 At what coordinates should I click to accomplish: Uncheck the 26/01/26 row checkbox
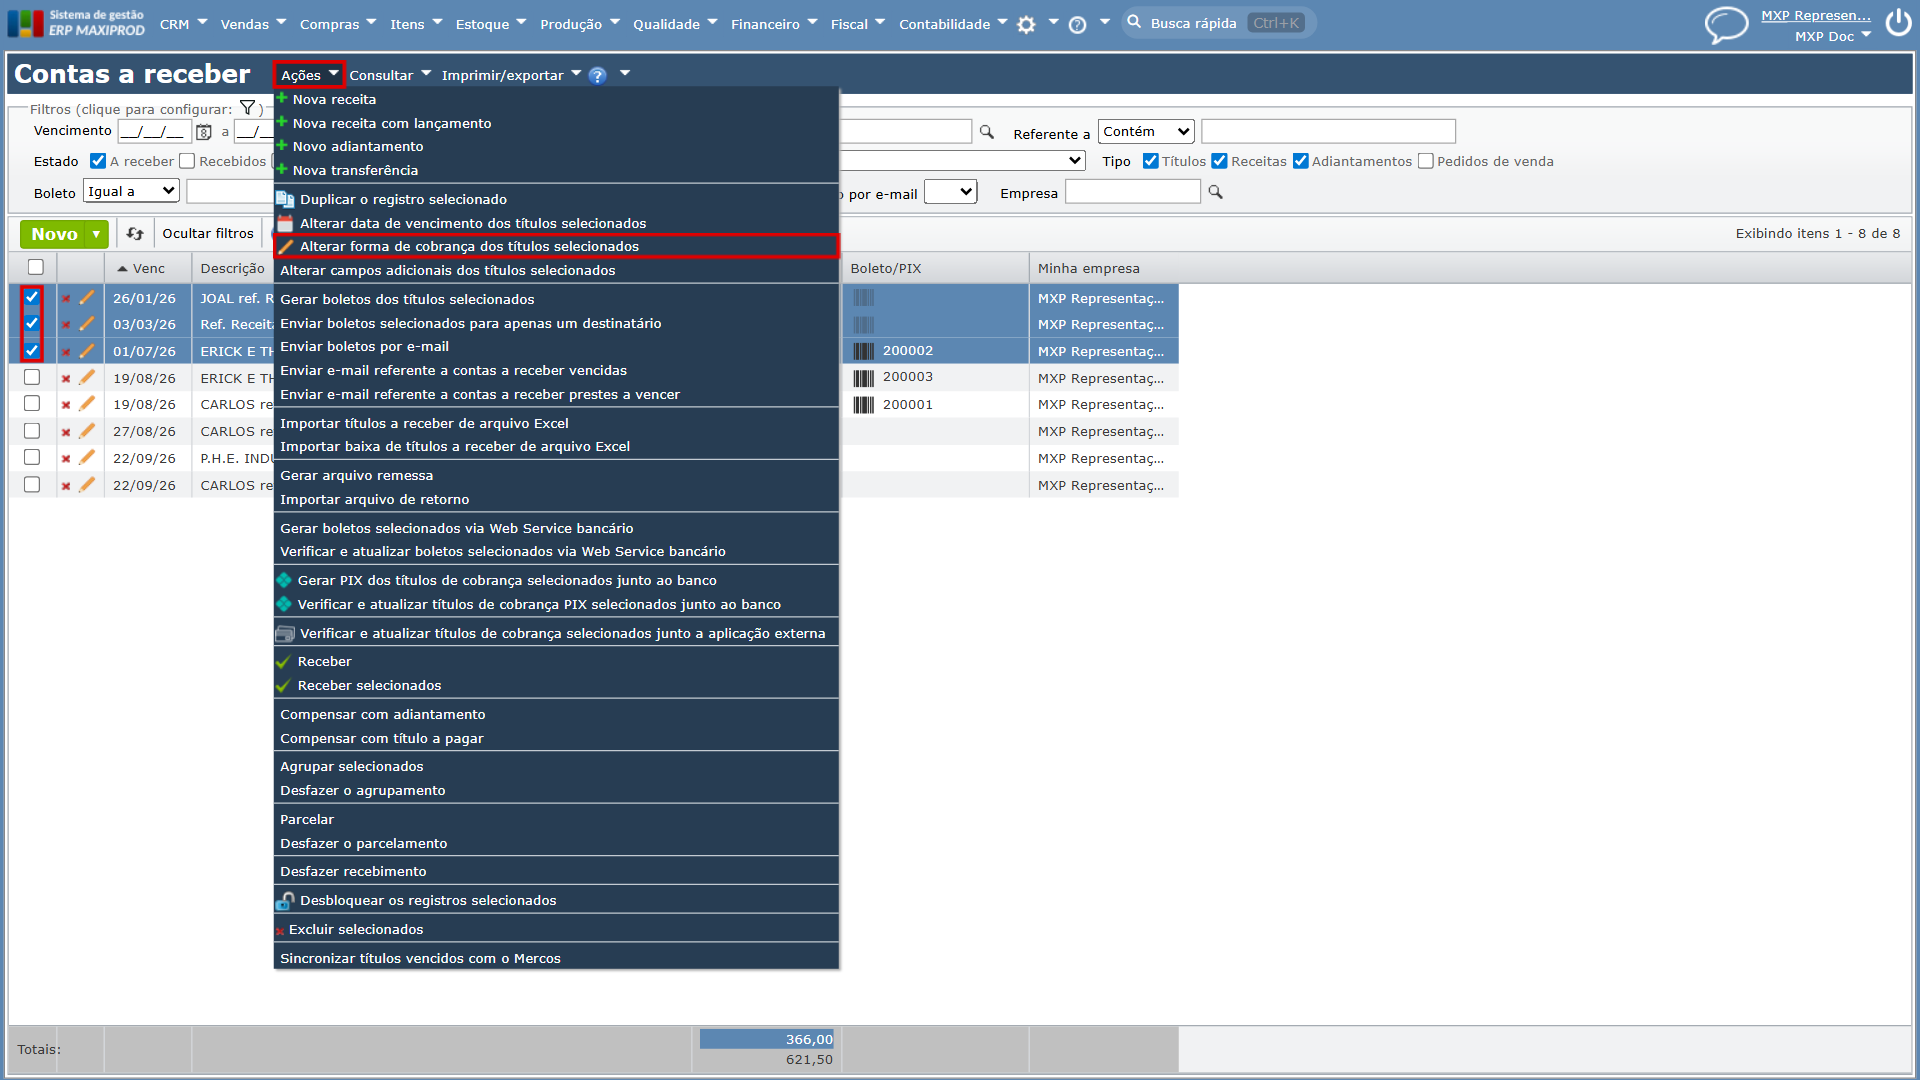click(x=32, y=297)
